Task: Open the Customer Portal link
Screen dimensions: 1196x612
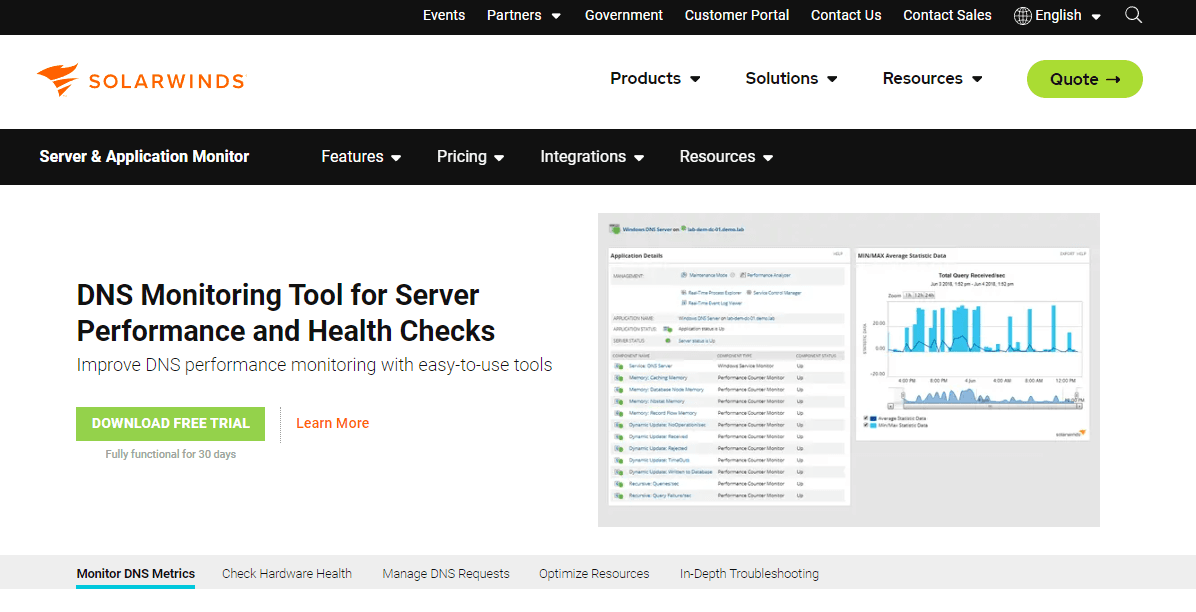Action: click(x=737, y=15)
